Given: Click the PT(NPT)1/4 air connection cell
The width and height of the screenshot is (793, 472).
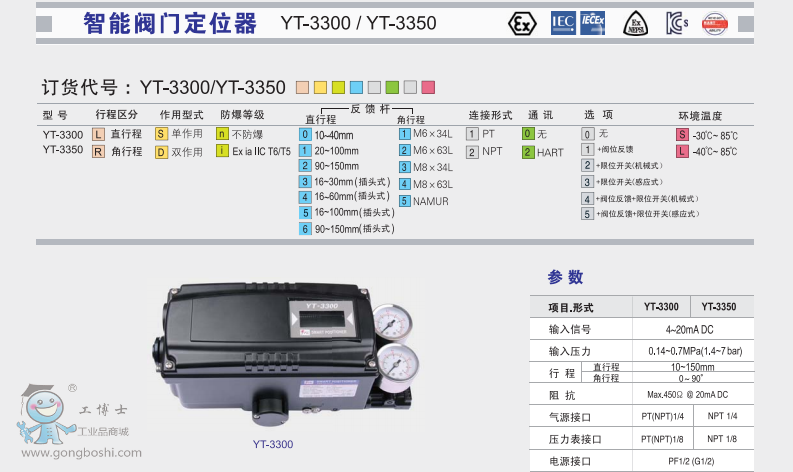Looking at the screenshot, I should (663, 416).
